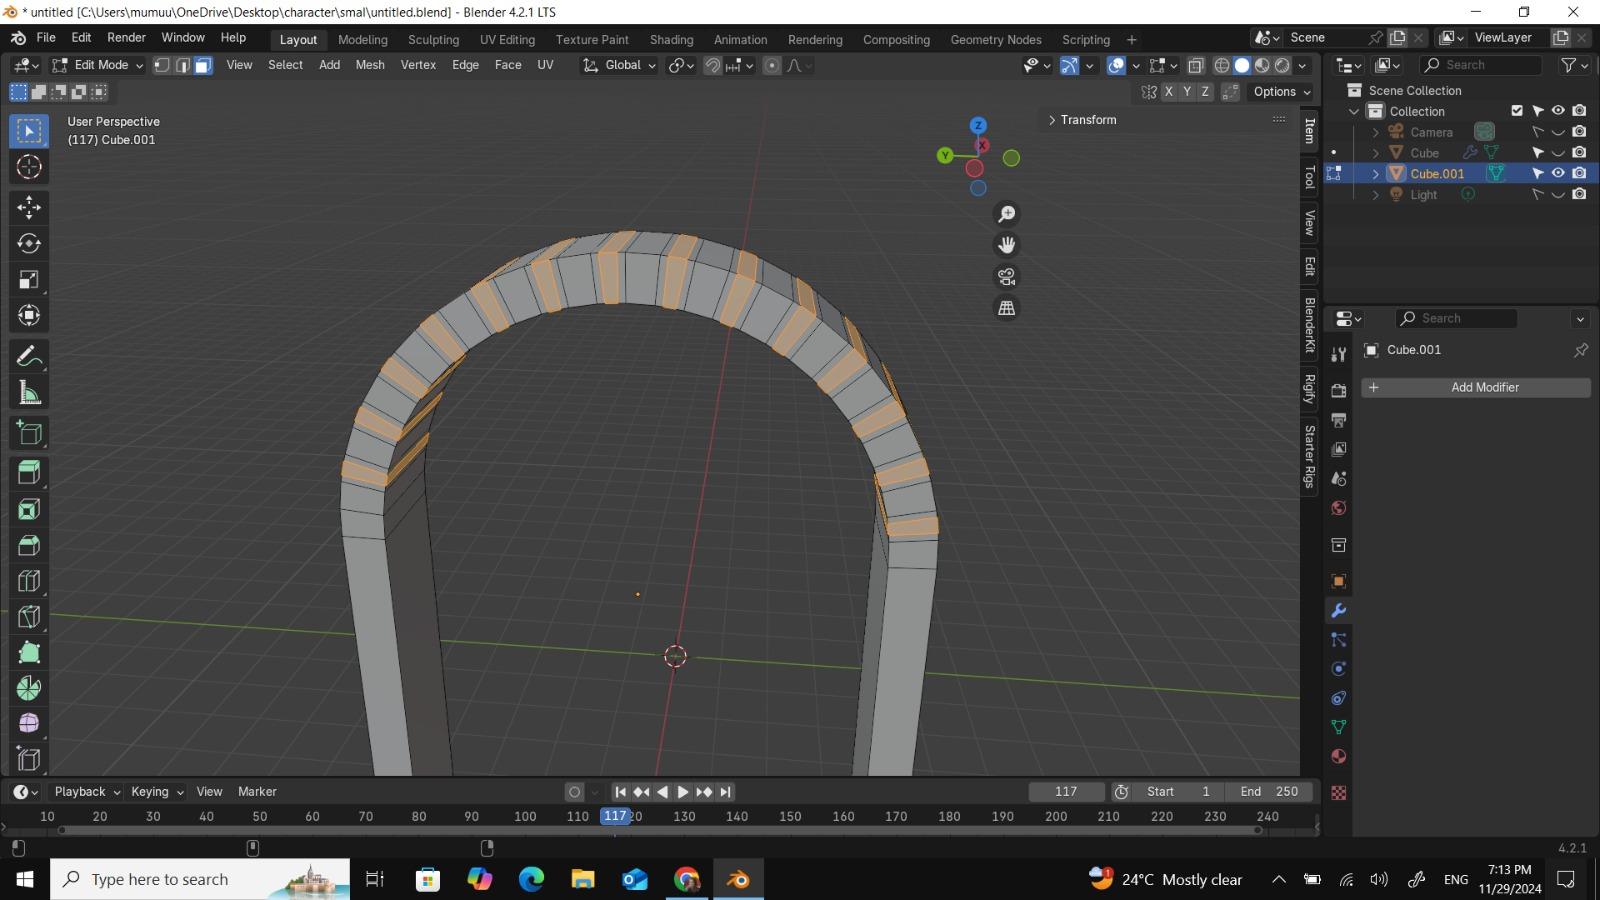
Task: Open the Keying dropdown
Action: tap(157, 792)
